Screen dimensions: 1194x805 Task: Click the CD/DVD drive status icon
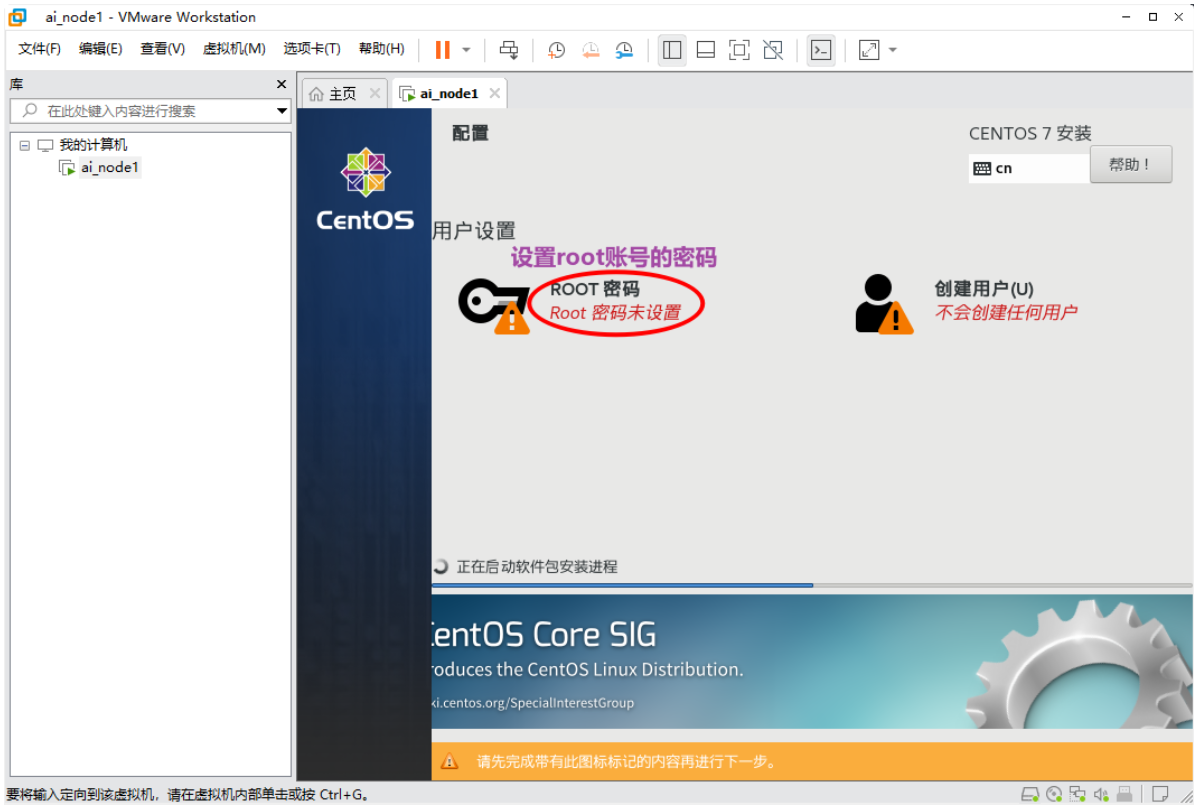click(1055, 793)
